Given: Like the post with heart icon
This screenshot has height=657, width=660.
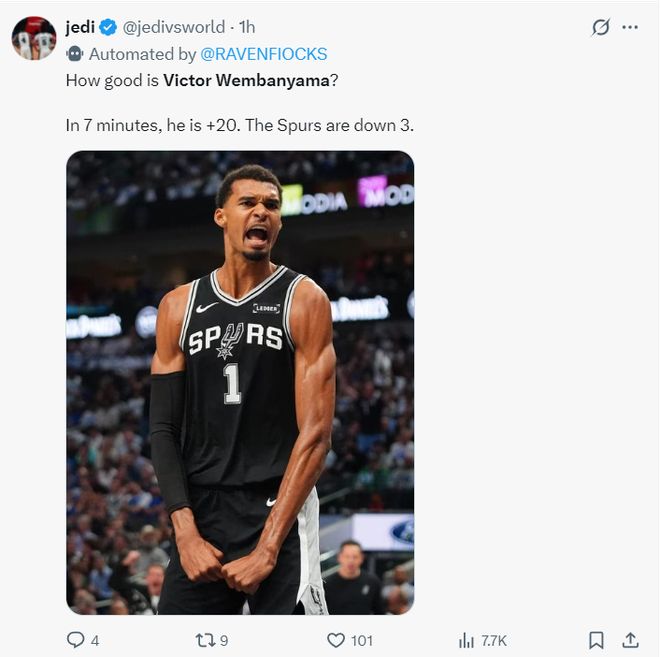Looking at the screenshot, I should [x=336, y=640].
